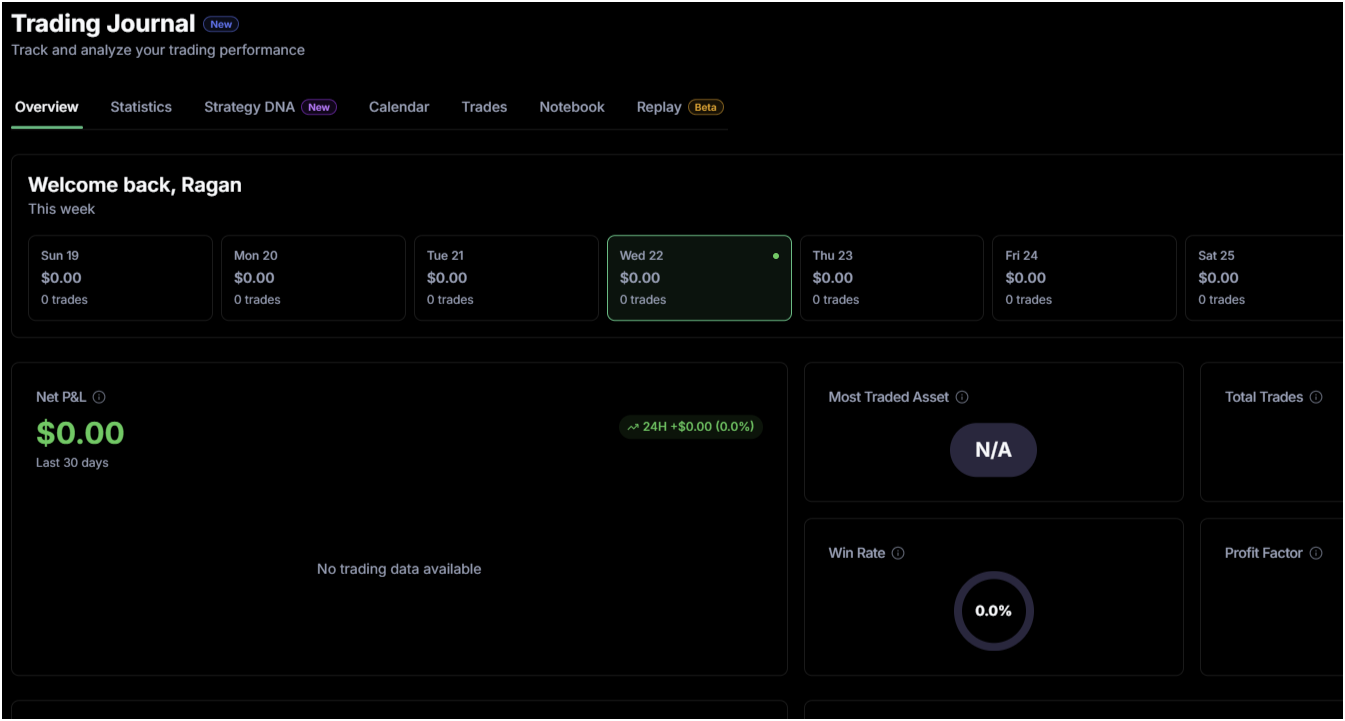Click the $0.00 amount on Fri 24
Screen dimensions: 1345x721
coord(1025,278)
